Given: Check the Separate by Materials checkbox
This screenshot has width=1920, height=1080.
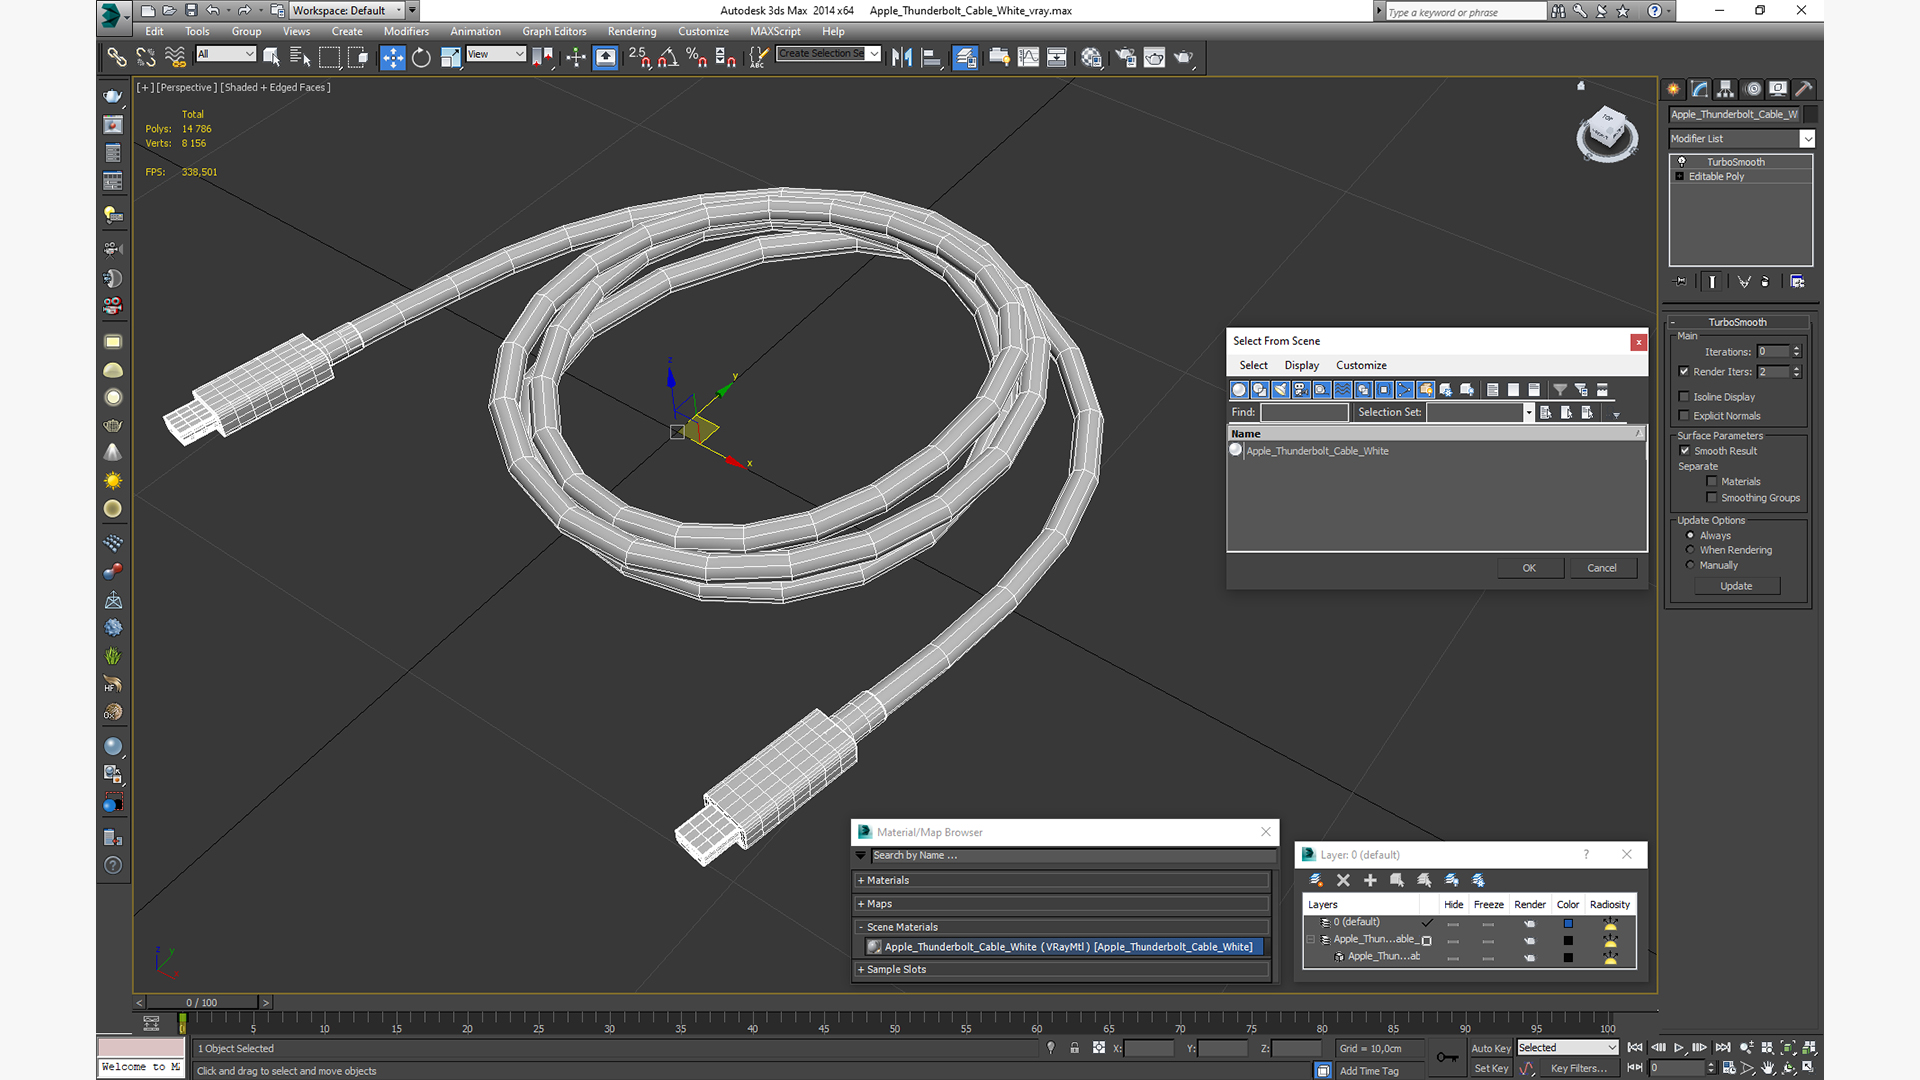Looking at the screenshot, I should (1712, 482).
